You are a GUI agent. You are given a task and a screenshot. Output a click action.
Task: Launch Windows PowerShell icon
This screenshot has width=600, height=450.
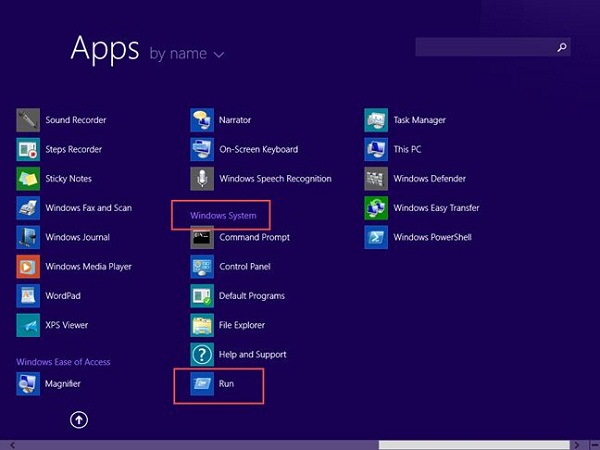point(376,237)
